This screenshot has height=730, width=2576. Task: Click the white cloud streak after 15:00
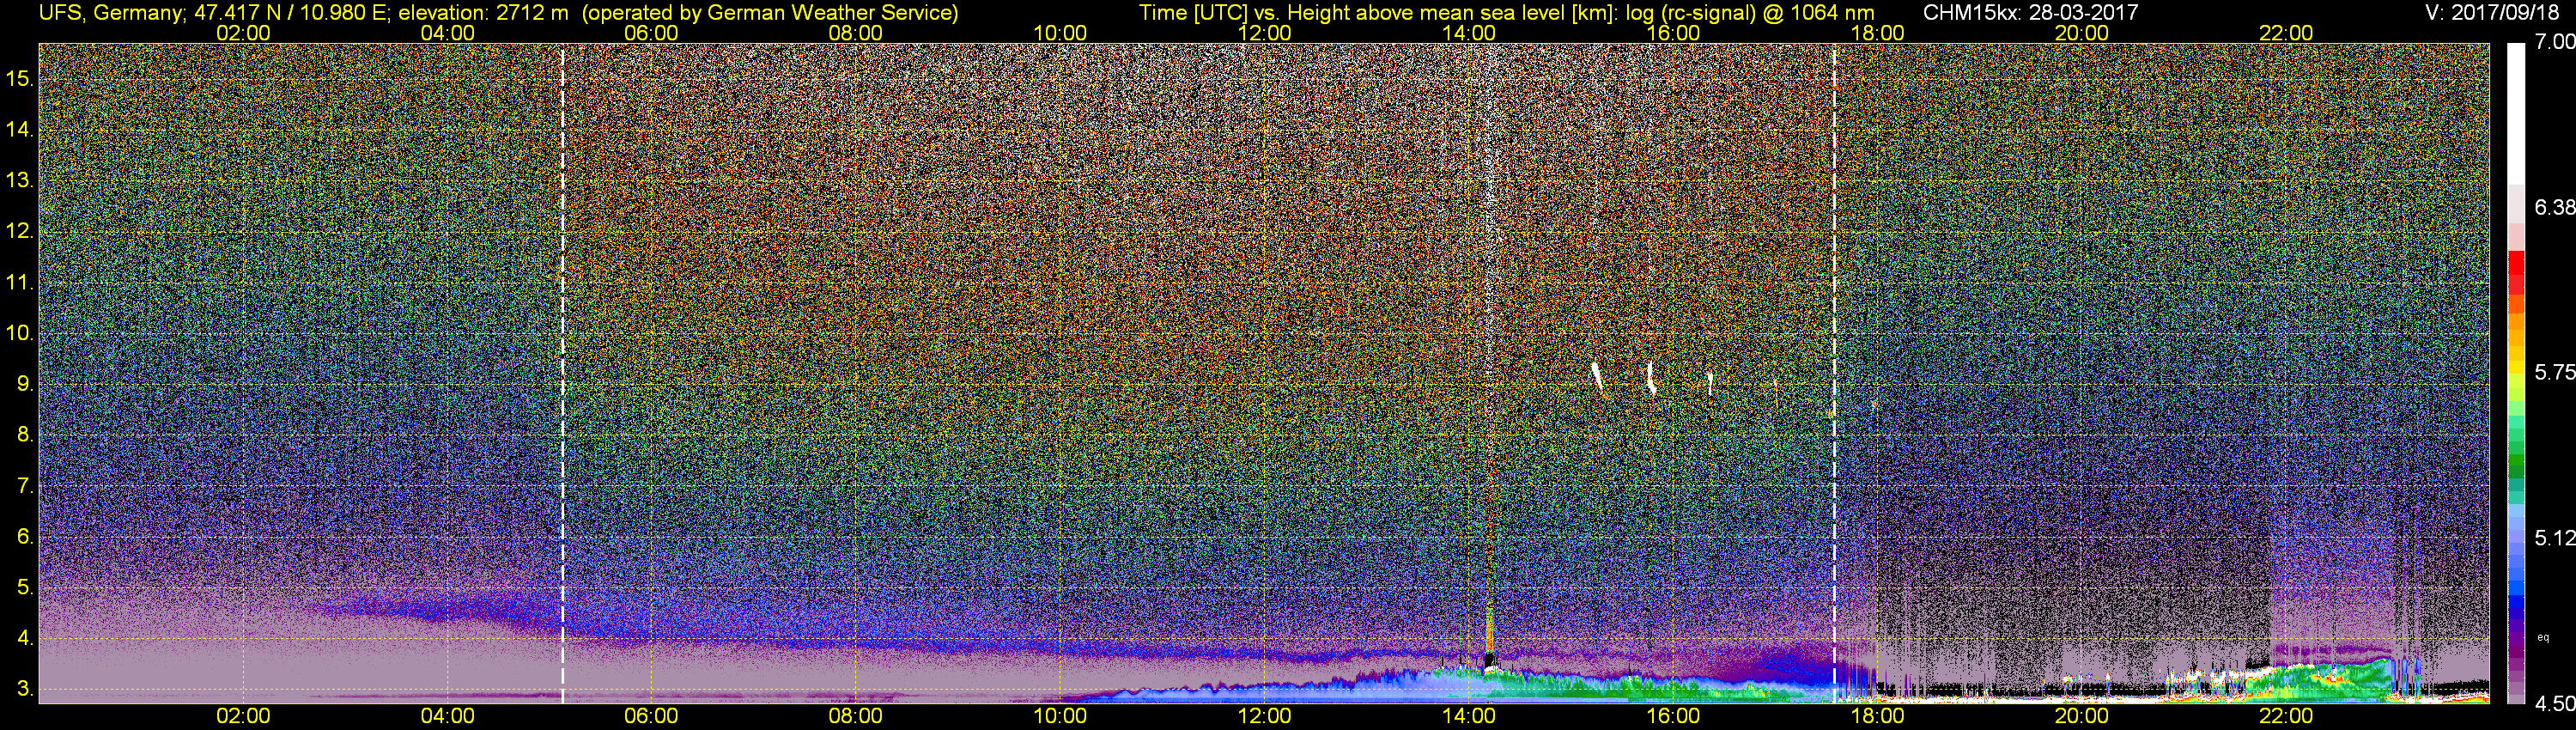1597,378
